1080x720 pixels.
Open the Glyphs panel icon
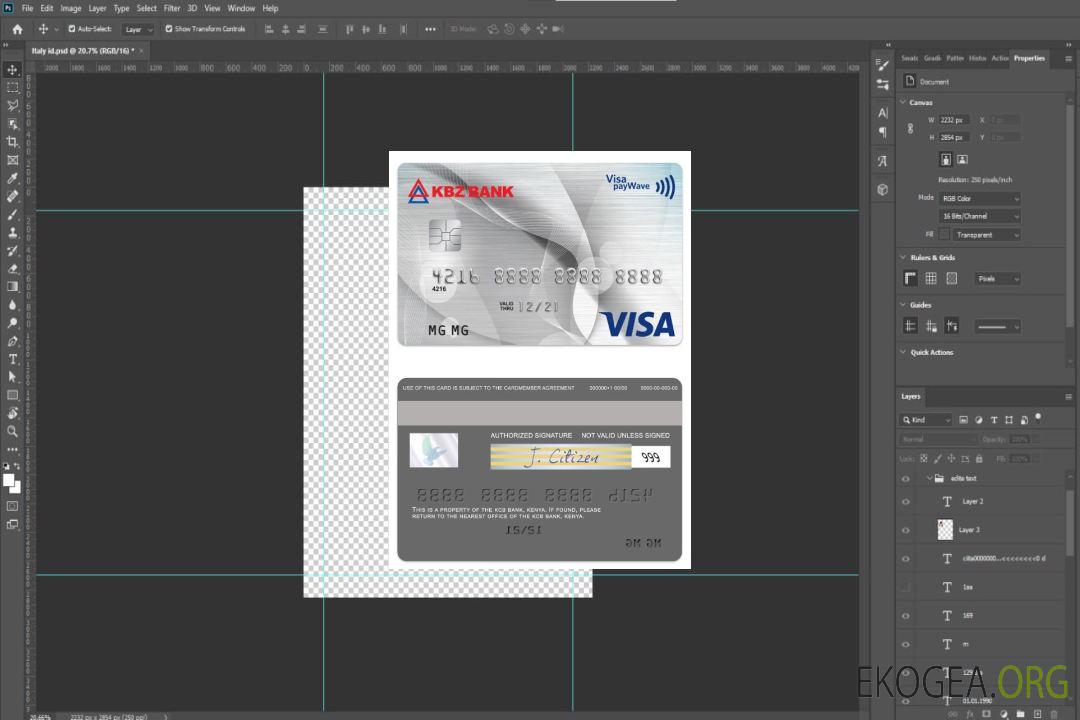point(883,161)
